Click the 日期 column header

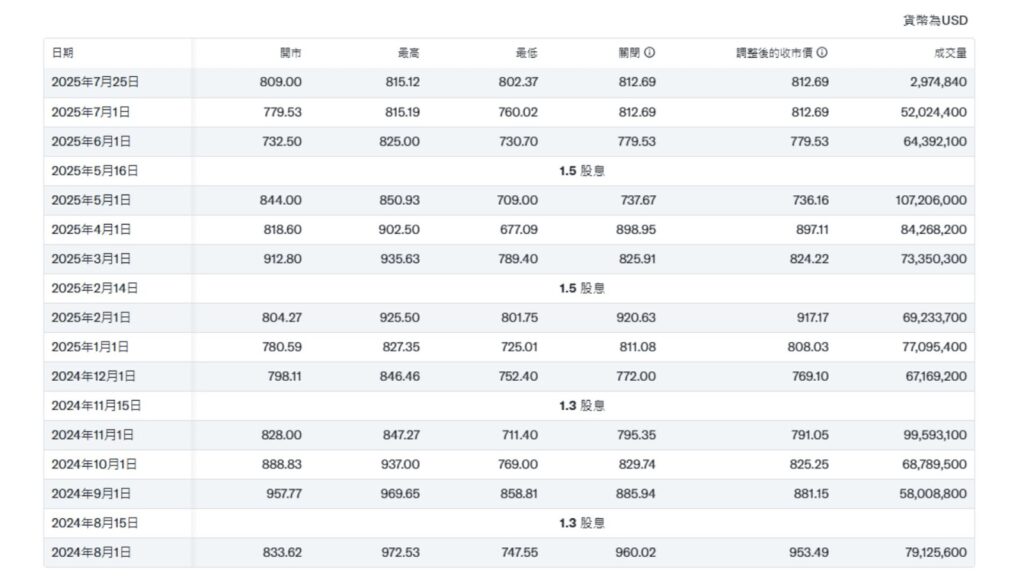(x=63, y=53)
